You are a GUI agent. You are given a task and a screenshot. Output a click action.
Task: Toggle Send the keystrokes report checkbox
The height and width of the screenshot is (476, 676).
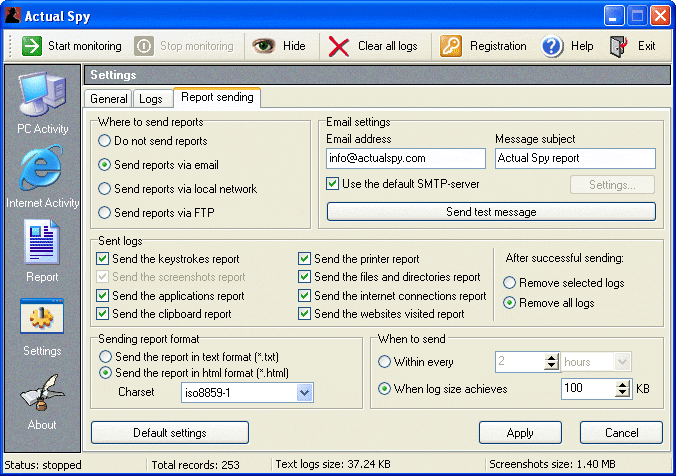click(x=102, y=259)
